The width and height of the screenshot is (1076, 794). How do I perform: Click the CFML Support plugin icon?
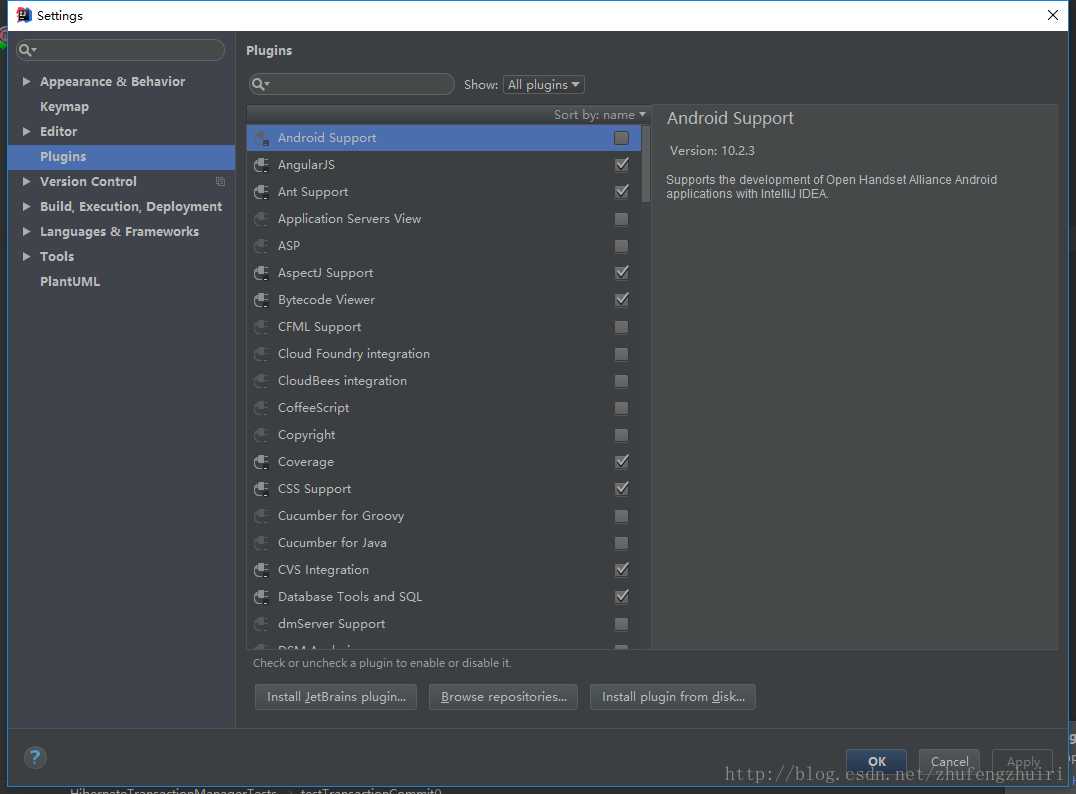261,327
